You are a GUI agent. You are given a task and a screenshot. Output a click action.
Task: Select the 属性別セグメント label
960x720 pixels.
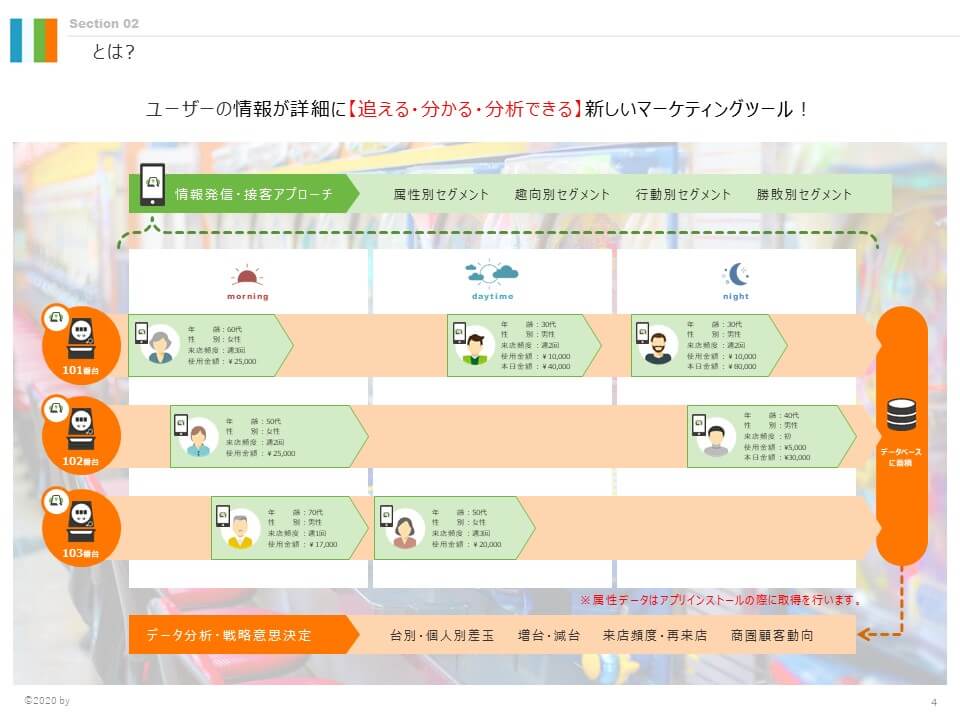coord(441,195)
